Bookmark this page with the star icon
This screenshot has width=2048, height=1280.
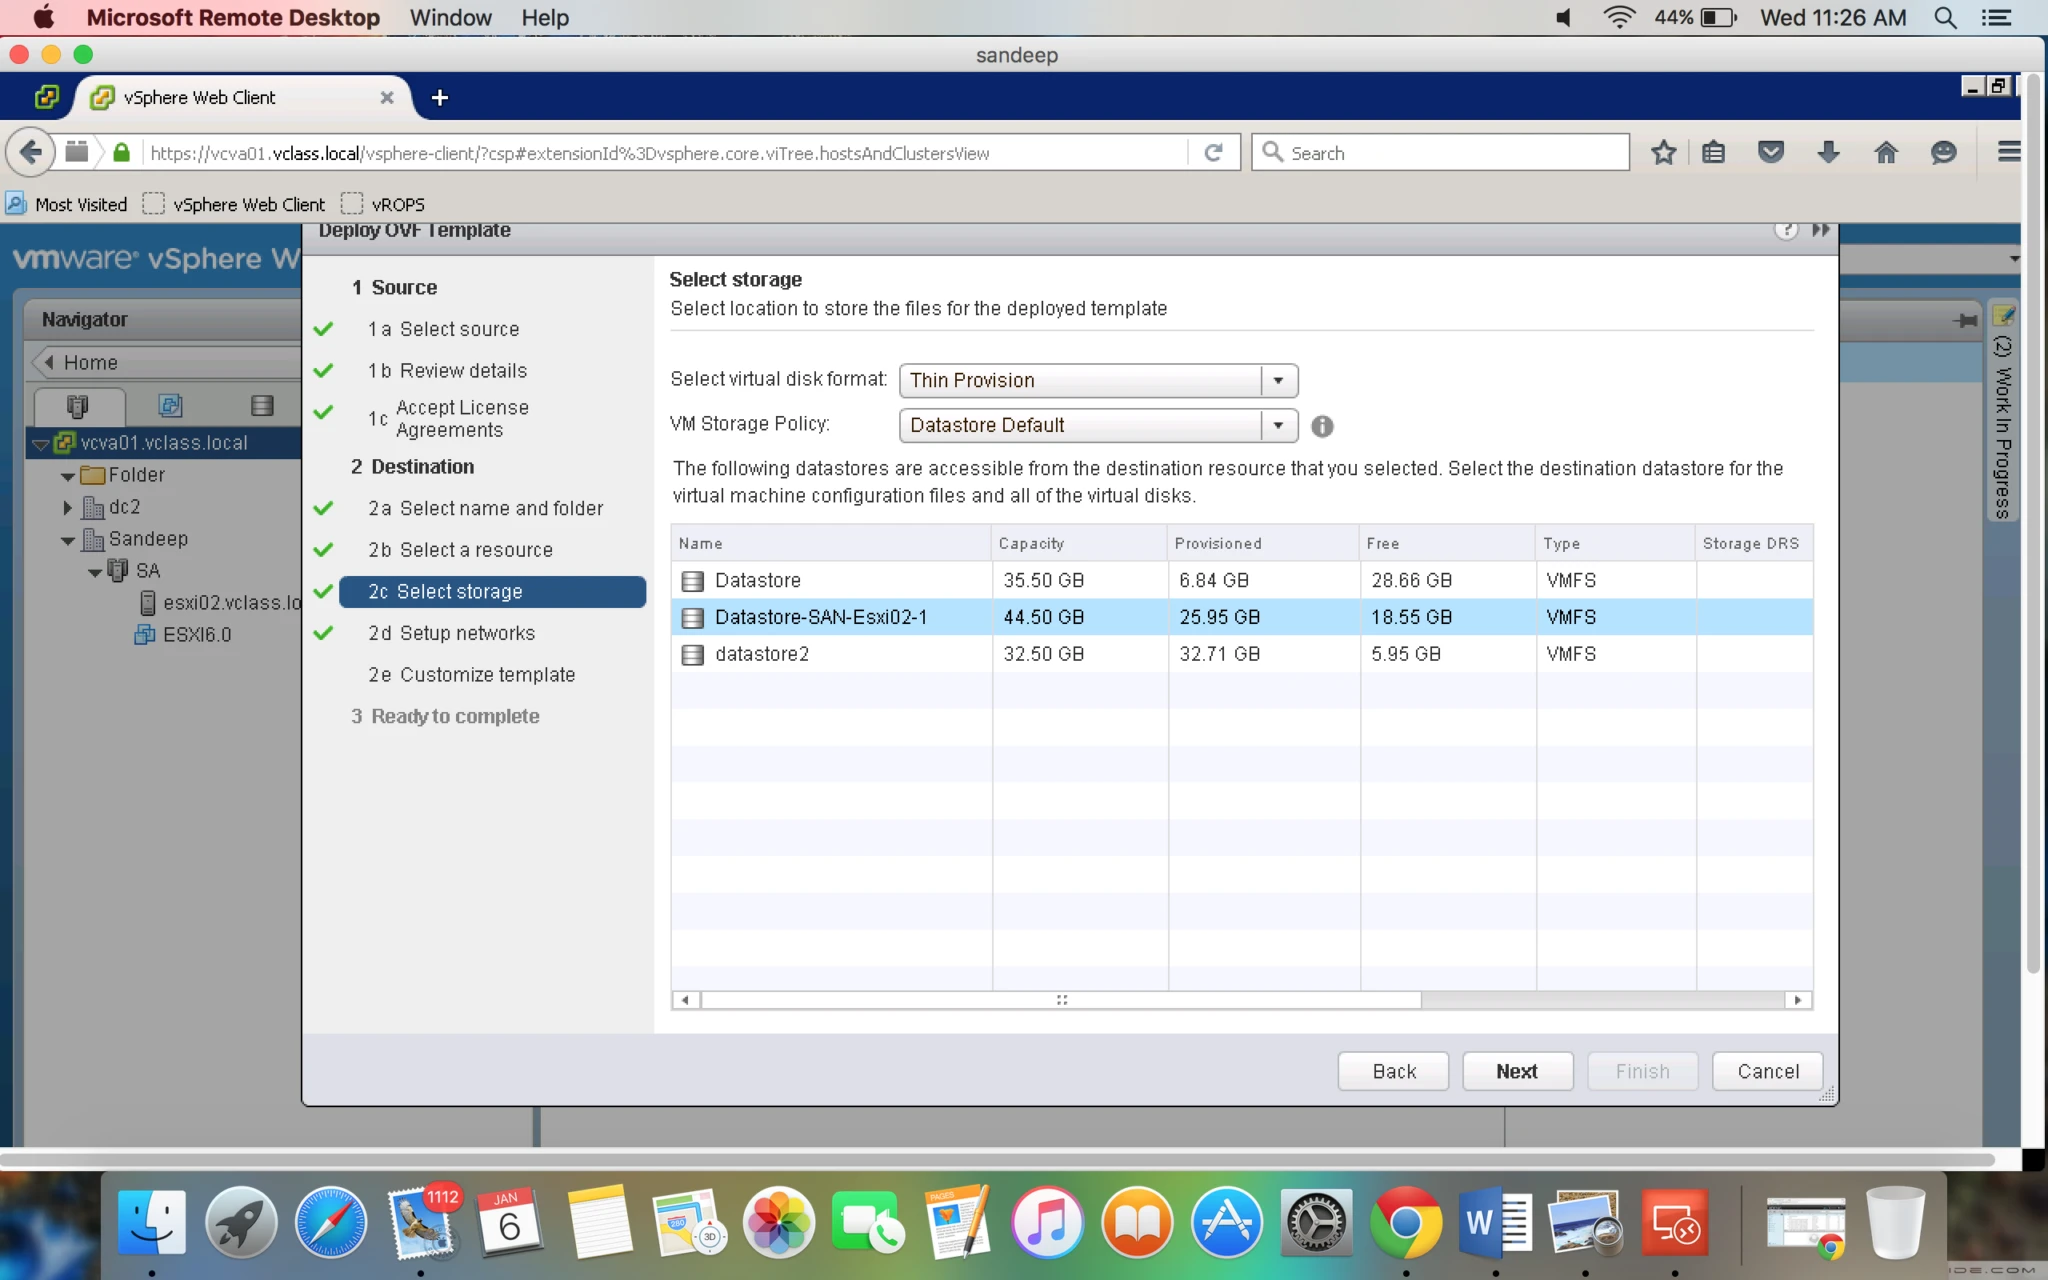tap(1663, 152)
